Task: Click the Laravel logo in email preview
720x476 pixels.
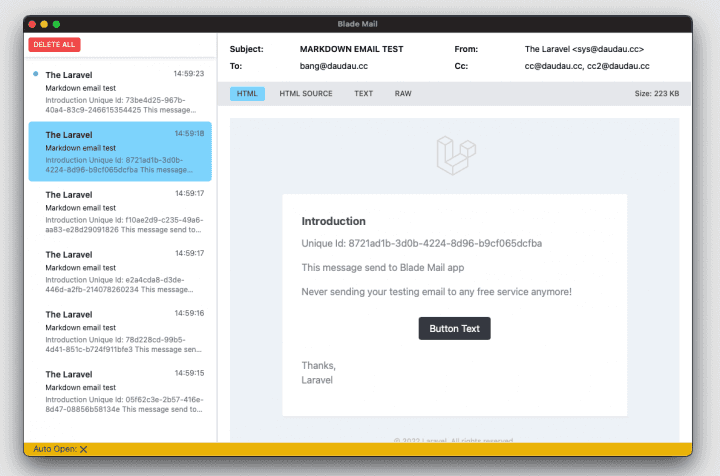Action: click(456, 155)
